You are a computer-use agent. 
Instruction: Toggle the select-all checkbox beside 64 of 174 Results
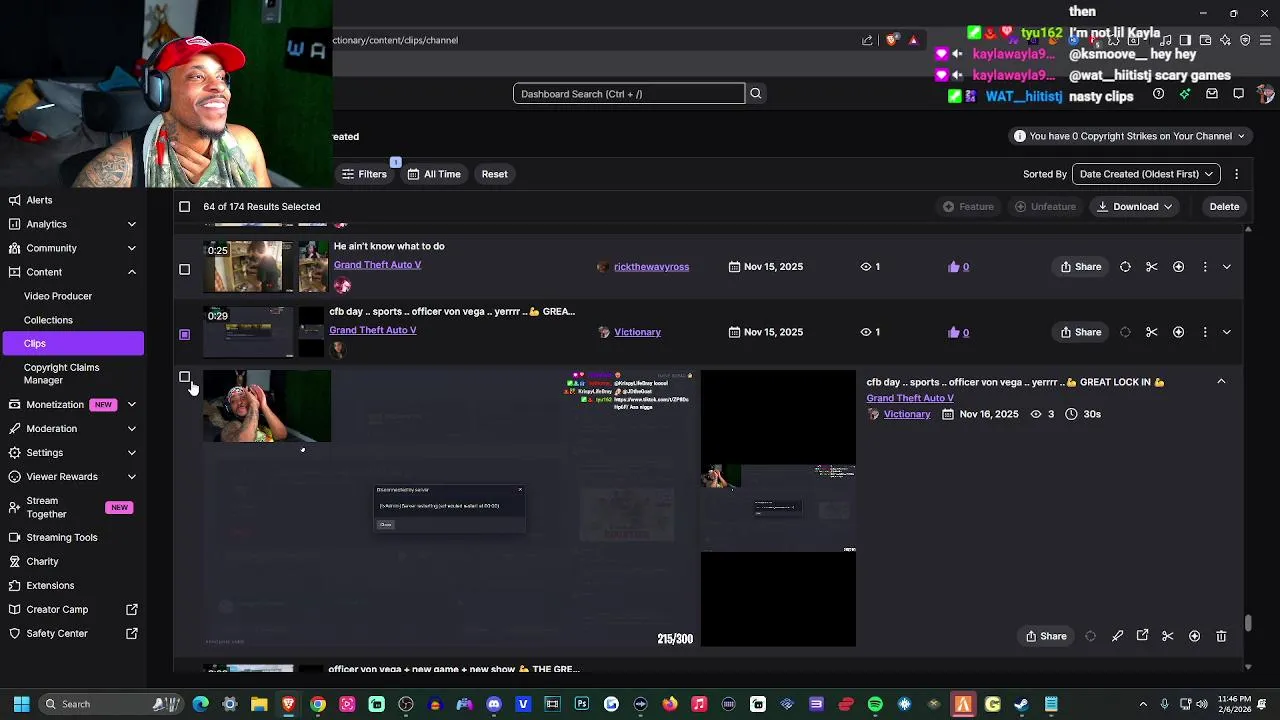coord(184,207)
